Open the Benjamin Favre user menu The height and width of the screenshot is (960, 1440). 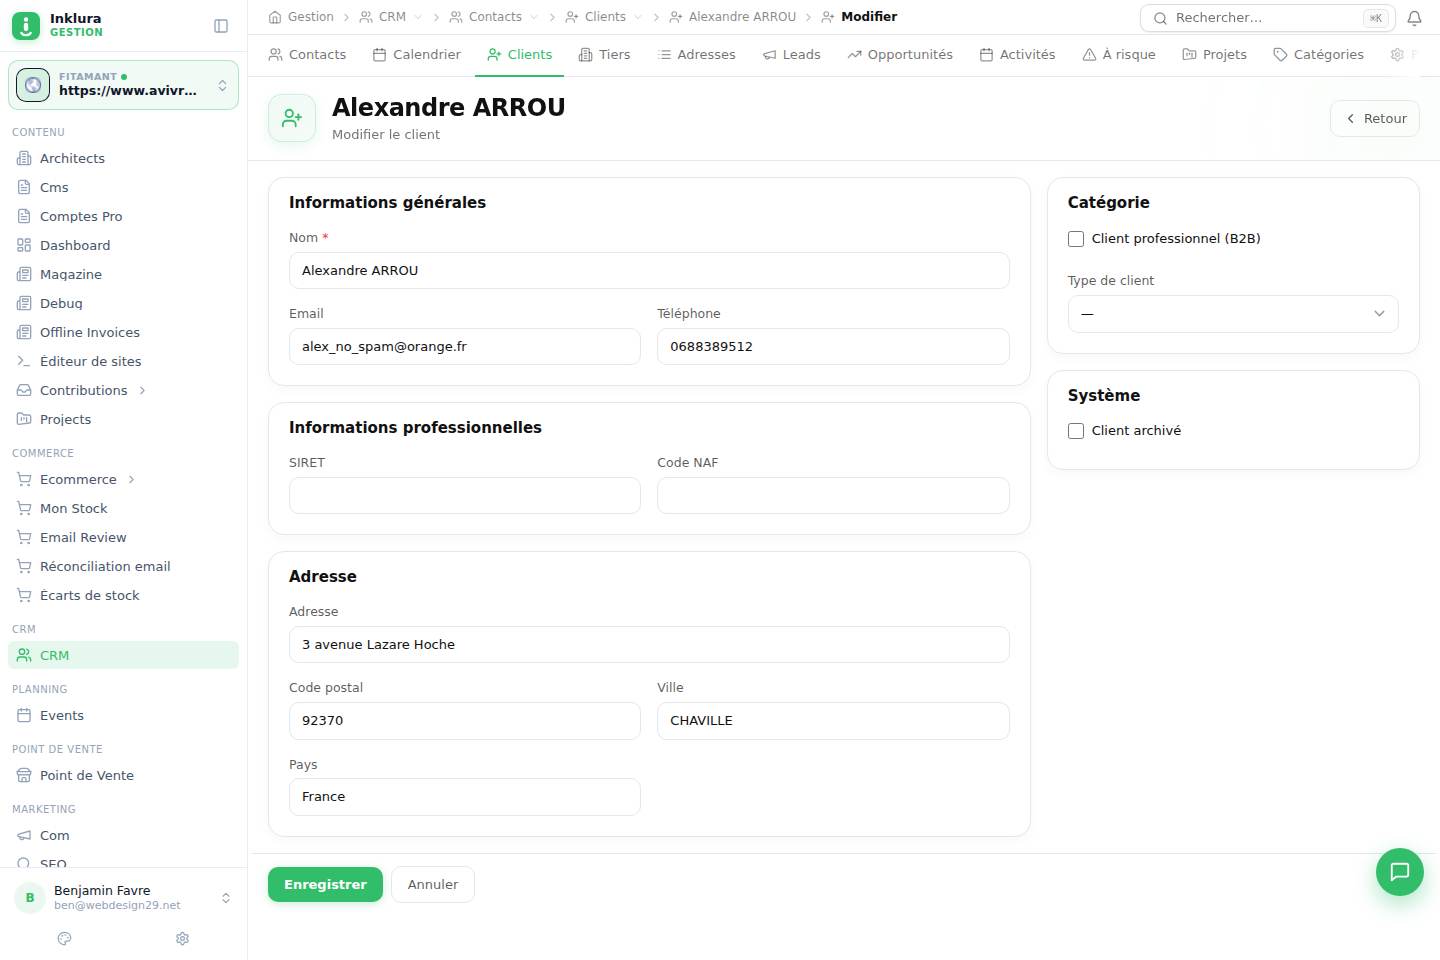tap(123, 897)
